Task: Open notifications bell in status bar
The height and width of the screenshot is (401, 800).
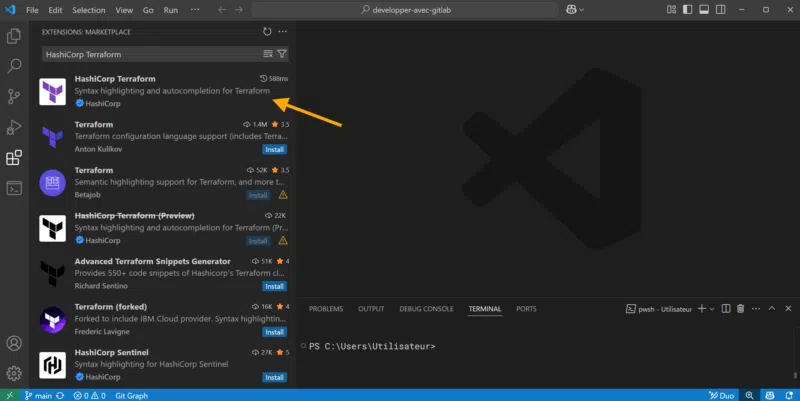Action: [789, 395]
